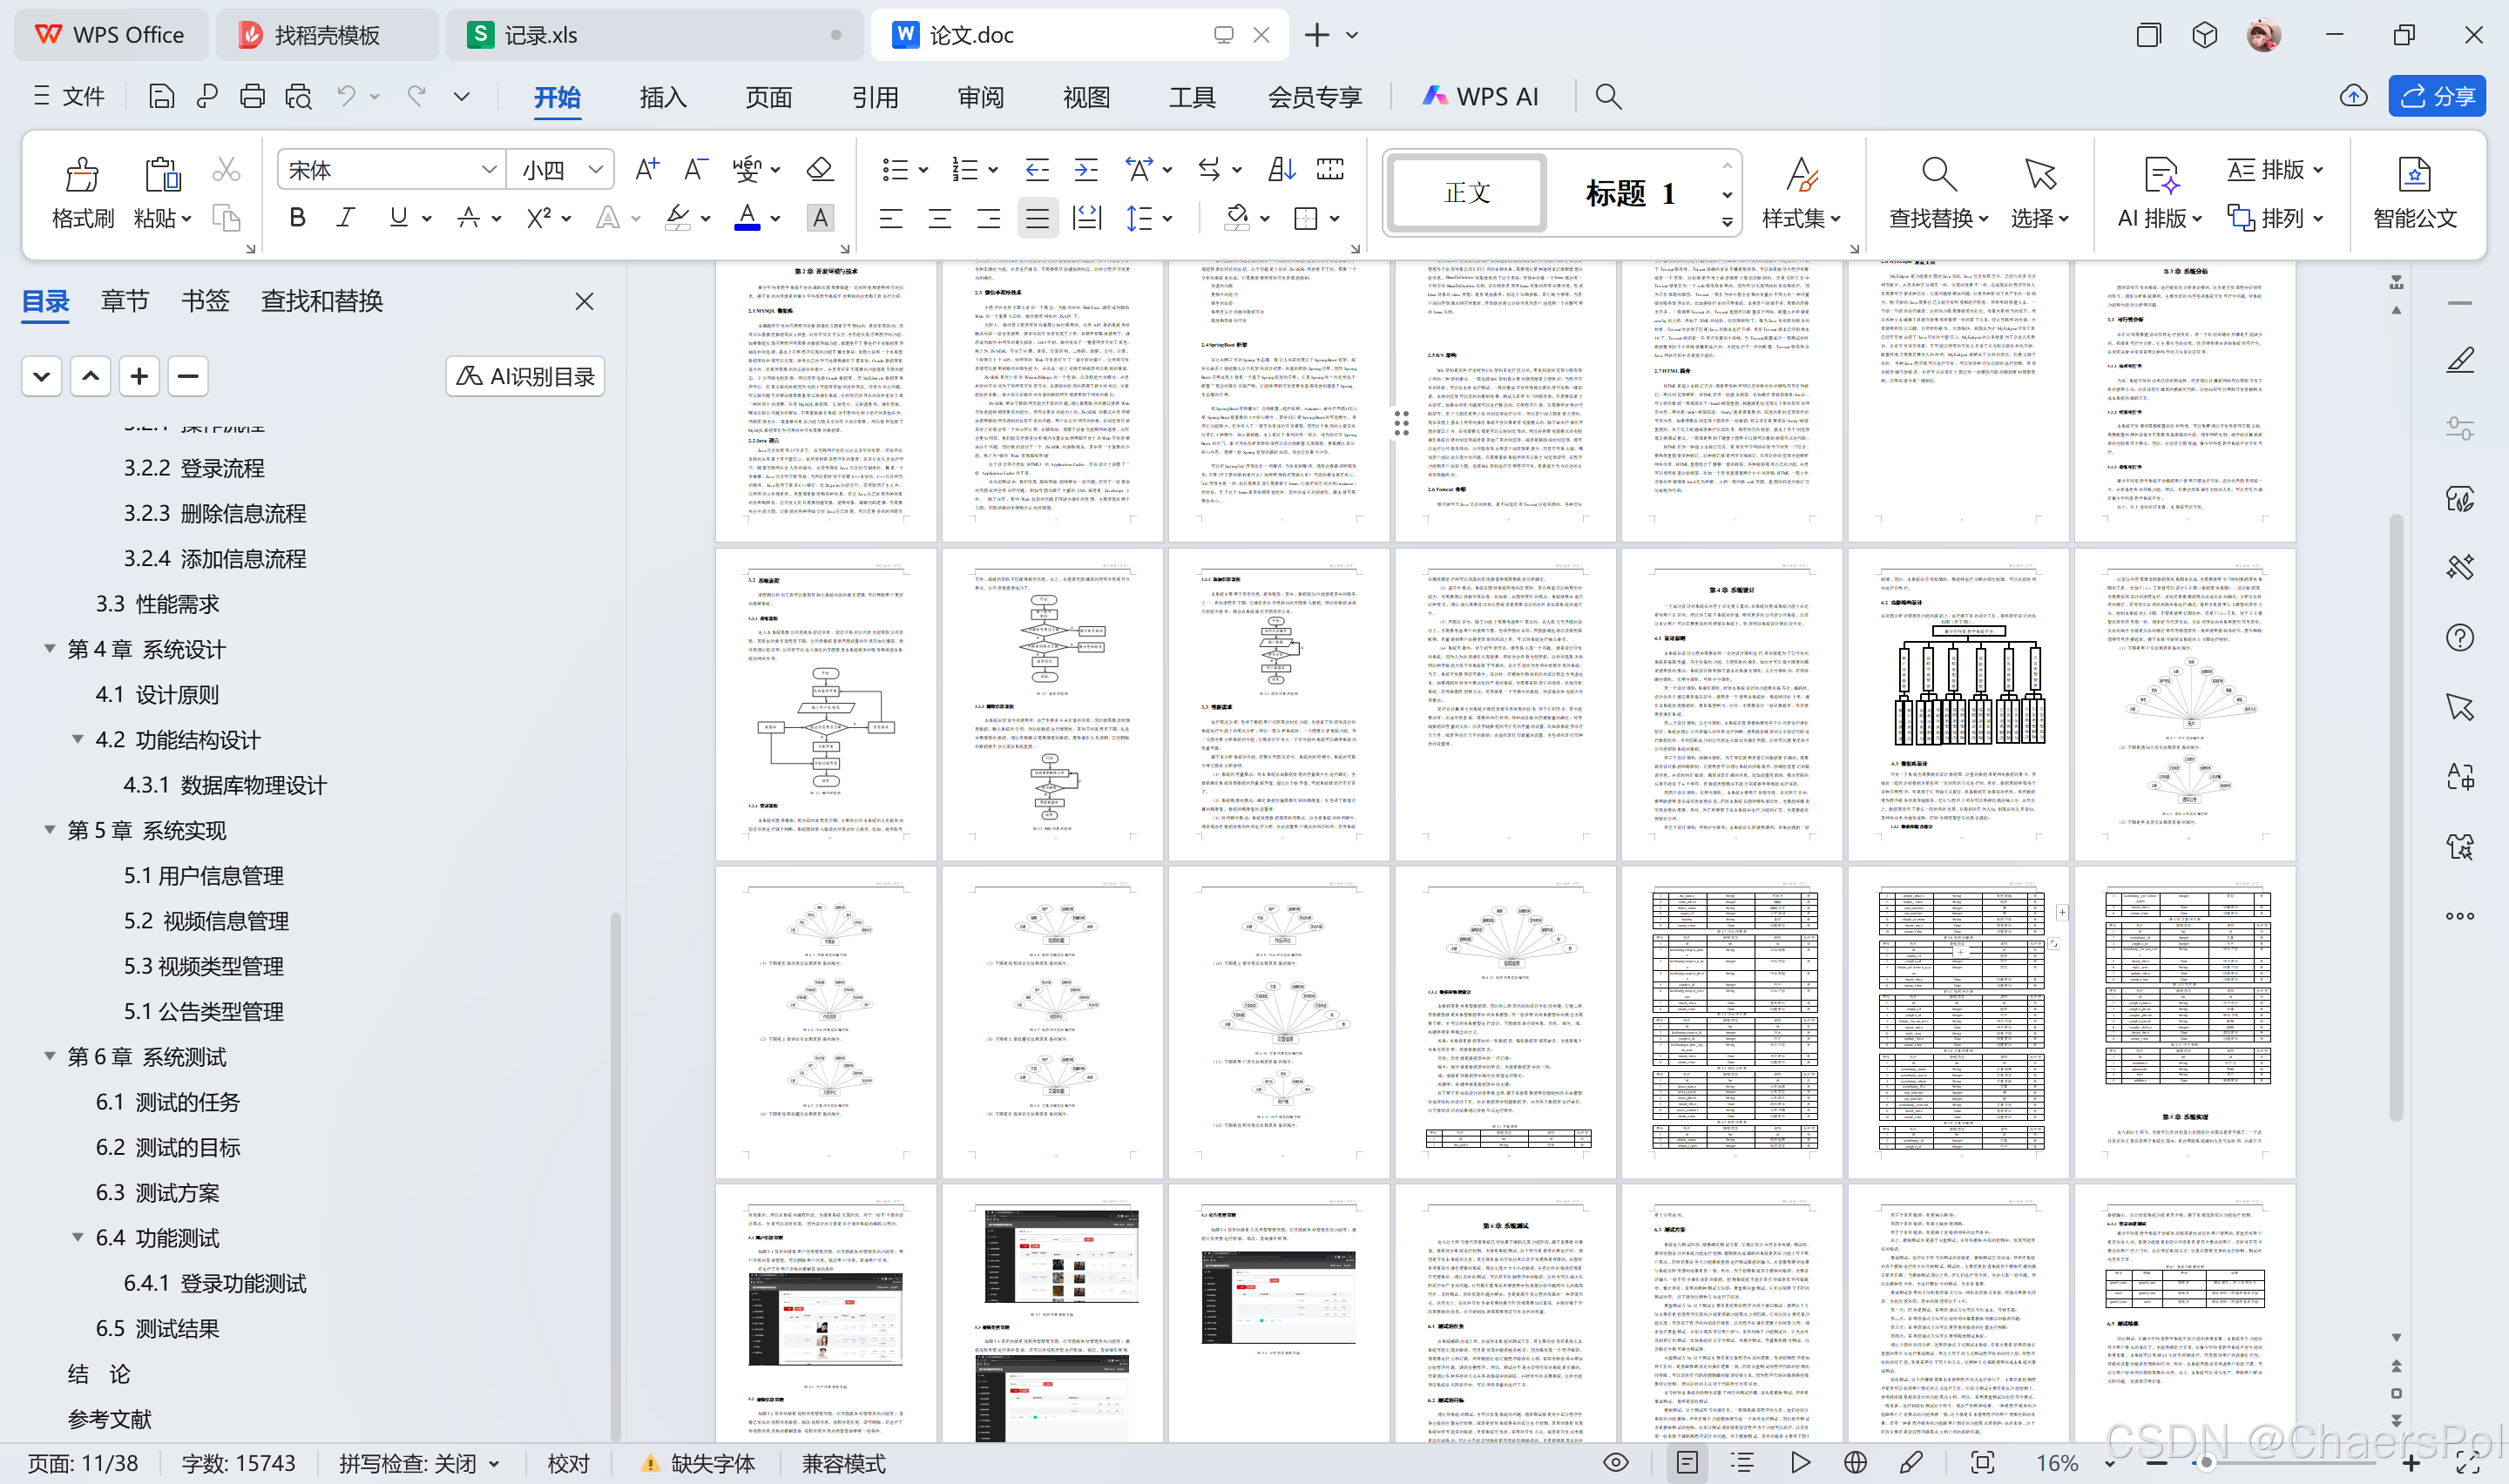2509x1484 pixels.
Task: Close the navigation pane with X
Action: (x=585, y=301)
